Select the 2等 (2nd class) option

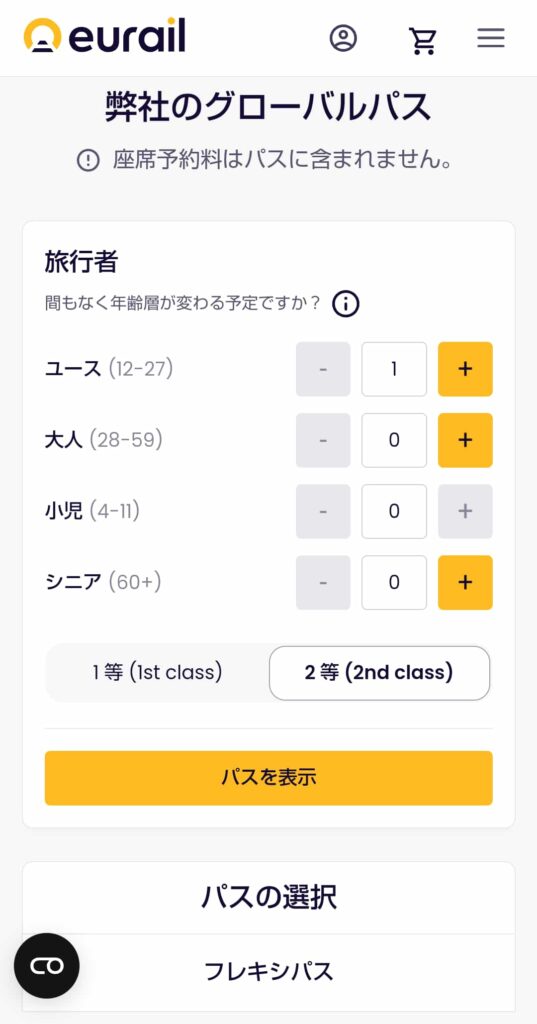380,673
